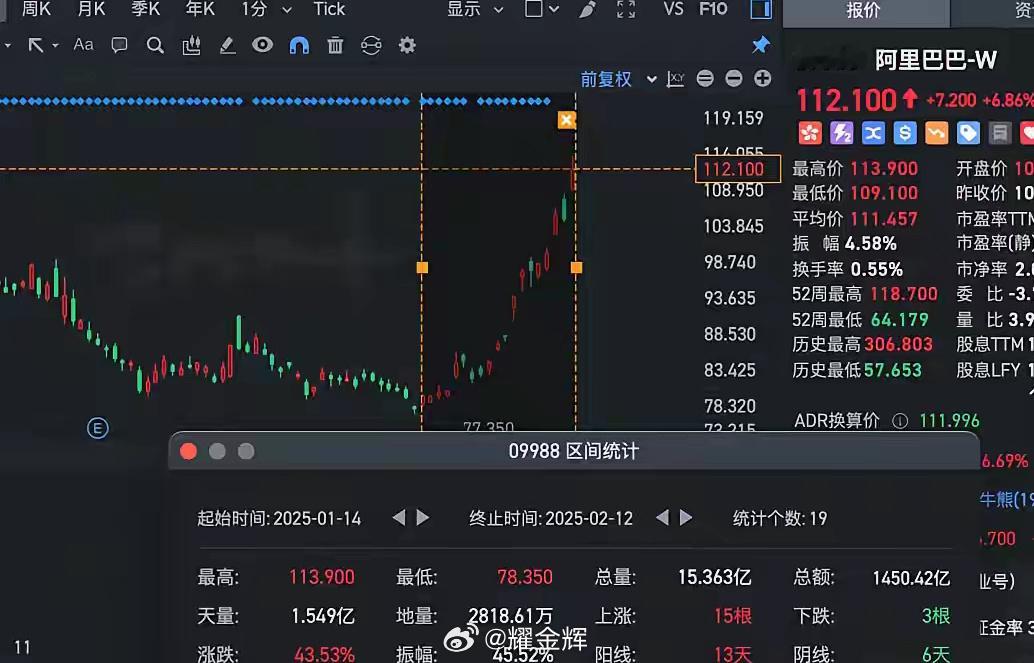Click the orange down-trend chart icon
This screenshot has height=663, width=1034.
coord(936,133)
